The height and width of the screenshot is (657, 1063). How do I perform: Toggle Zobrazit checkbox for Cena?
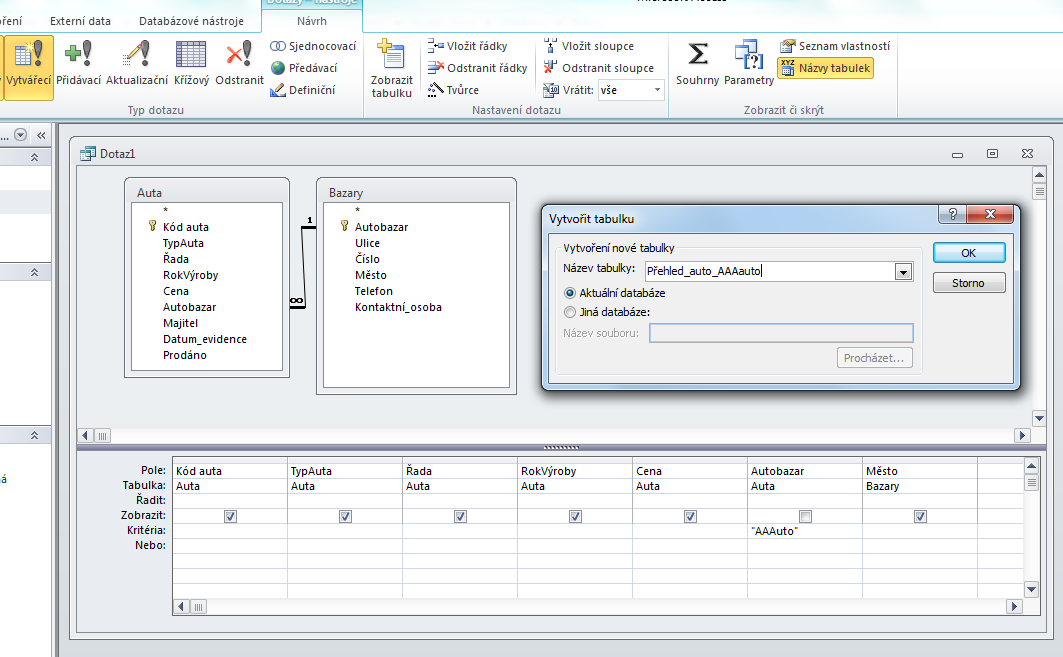click(x=690, y=517)
